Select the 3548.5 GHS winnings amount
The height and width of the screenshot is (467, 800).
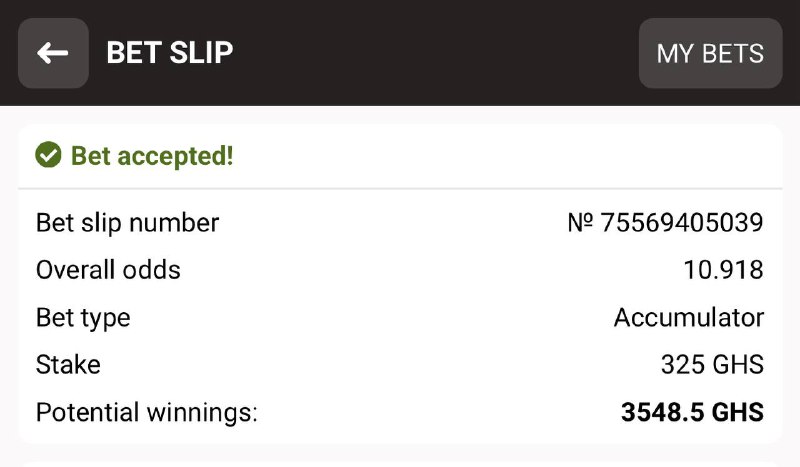tap(692, 412)
